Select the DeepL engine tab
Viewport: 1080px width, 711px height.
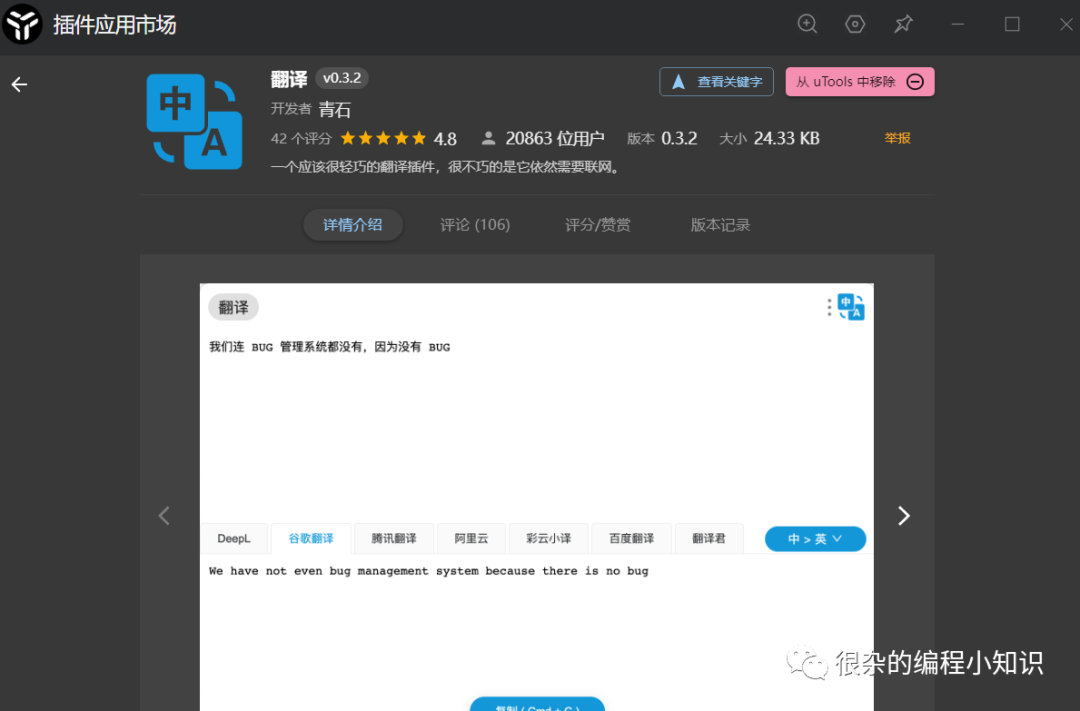pyautogui.click(x=234, y=538)
